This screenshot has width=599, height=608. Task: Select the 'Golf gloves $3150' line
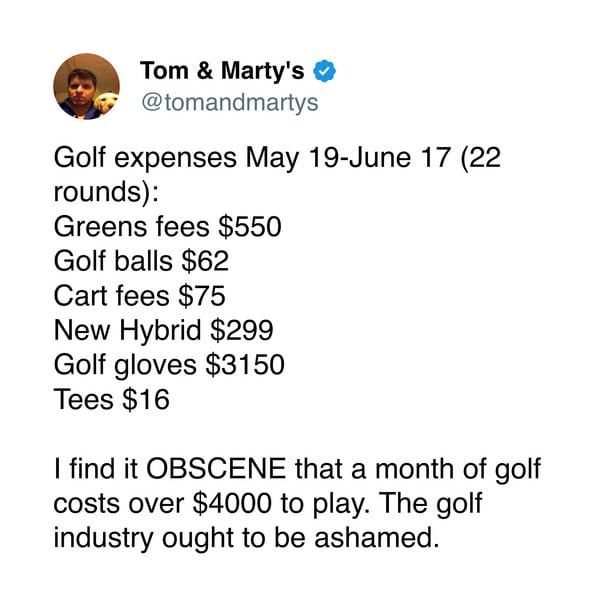coord(169,365)
